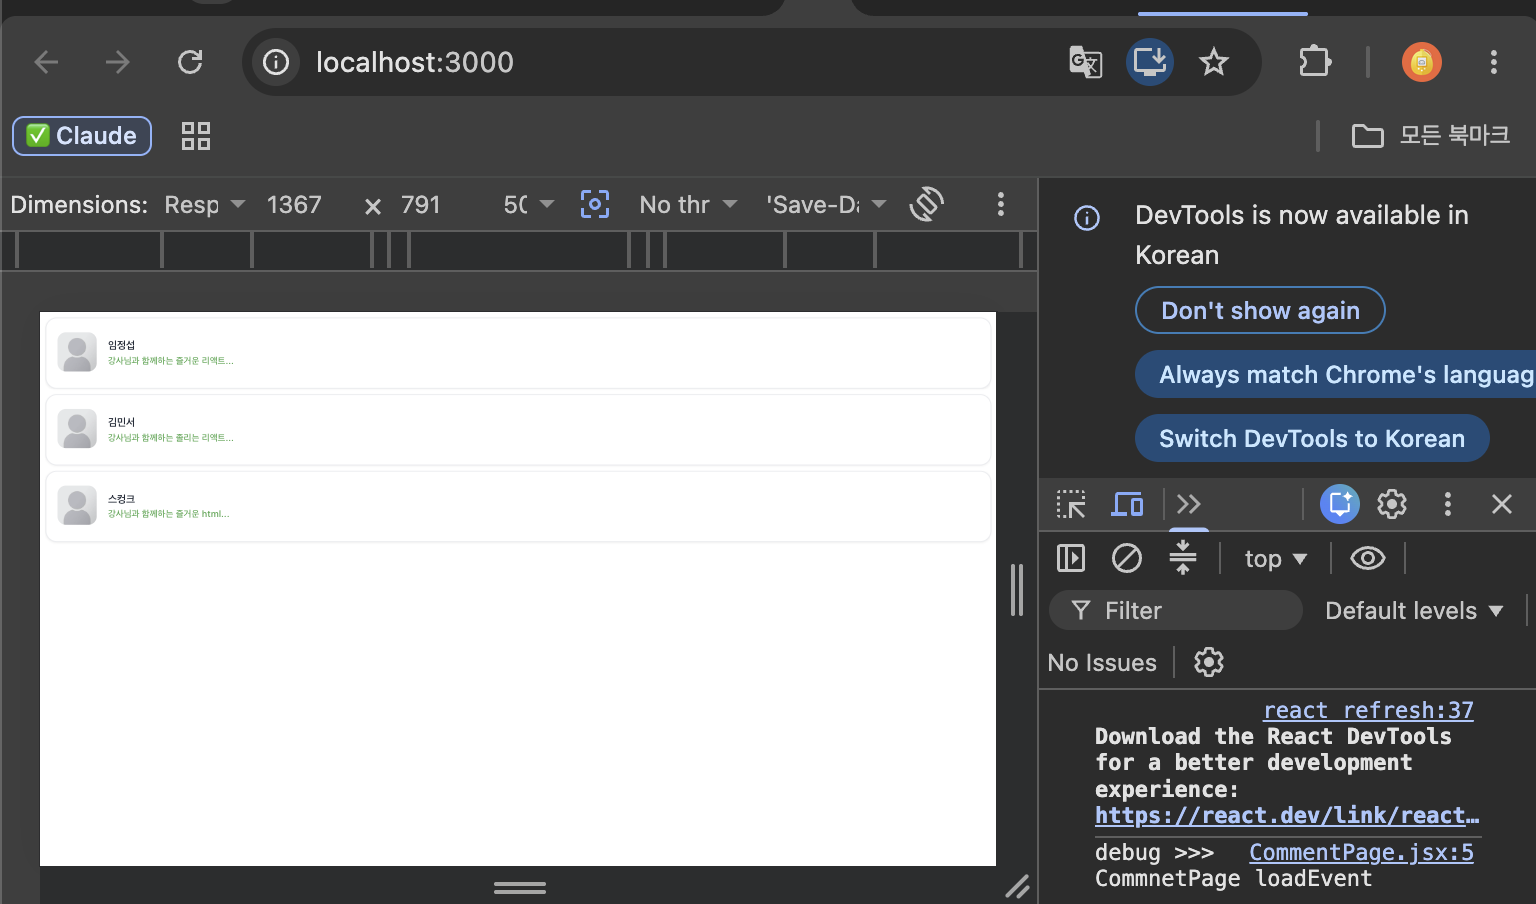Click the No Issues label
The image size is (1536, 904).
click(1102, 663)
